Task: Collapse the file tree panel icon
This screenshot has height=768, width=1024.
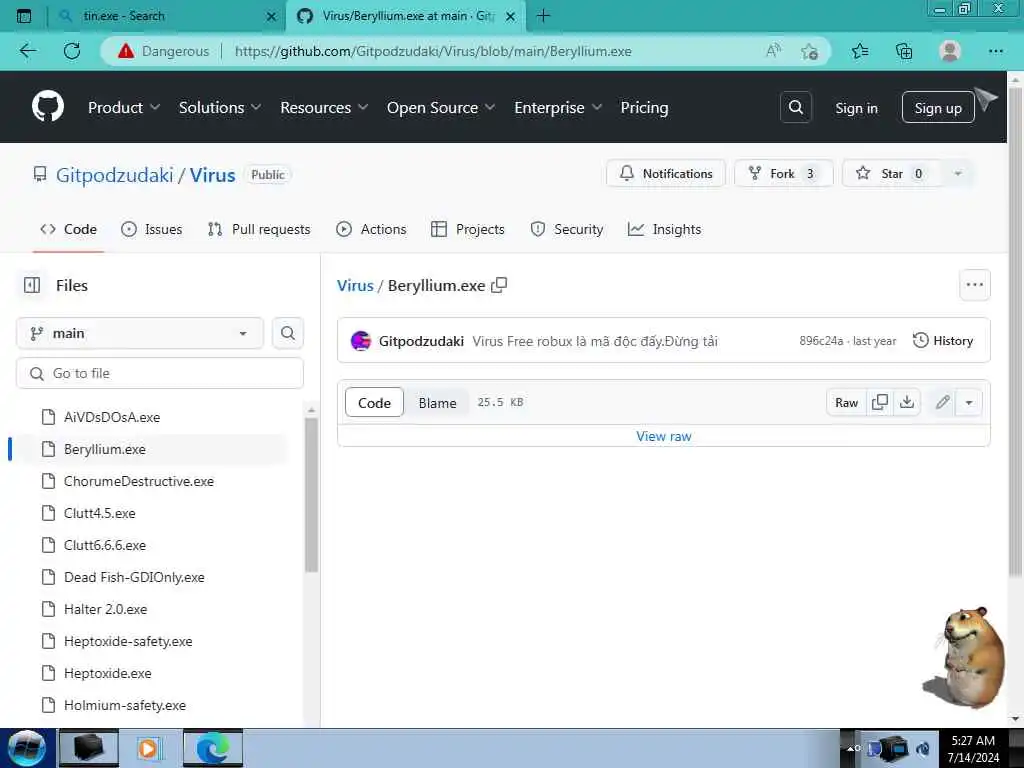Action: (x=31, y=285)
